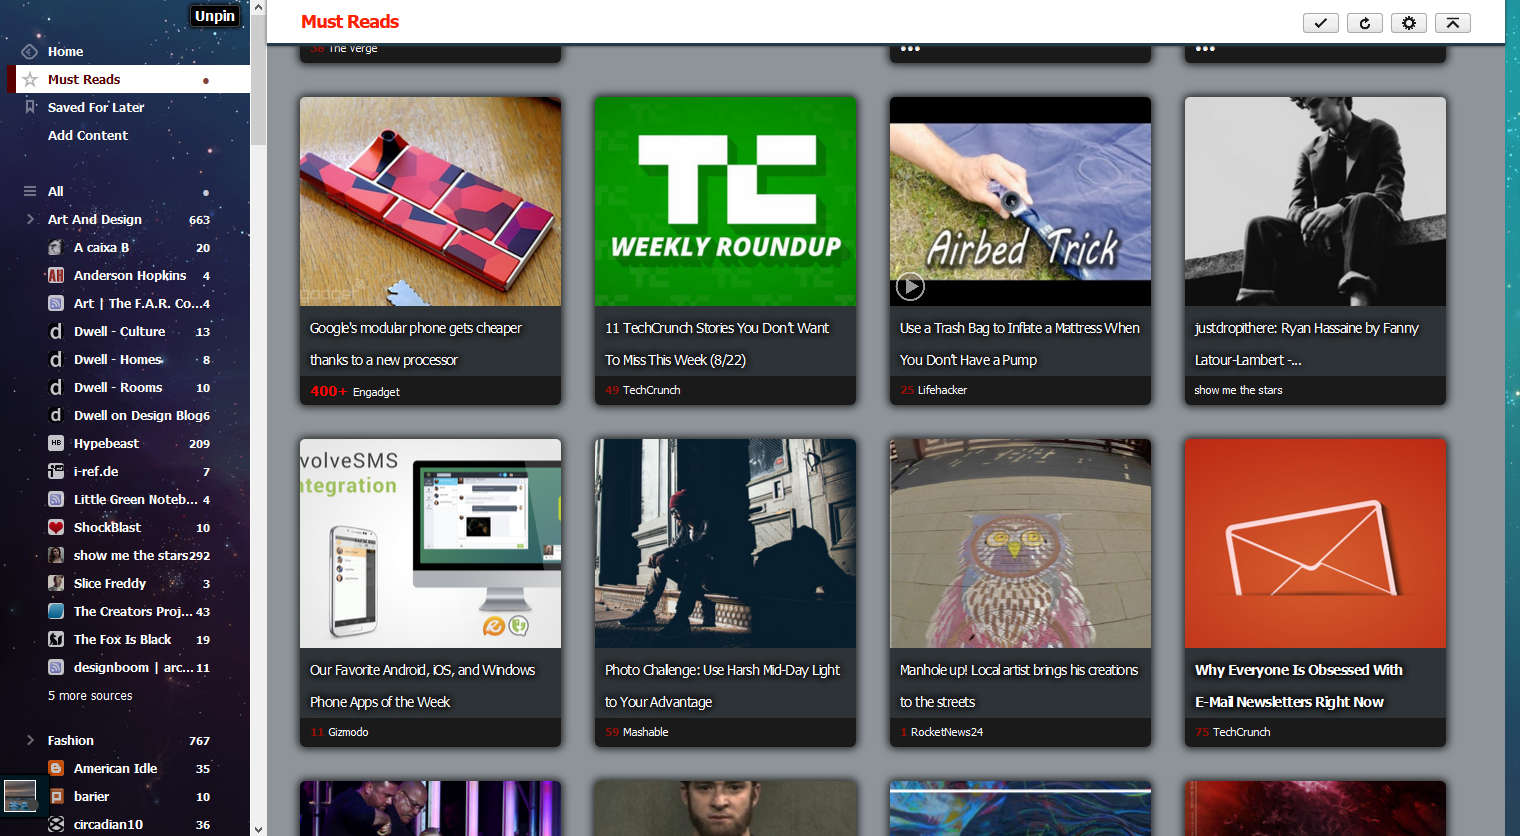
Task: Open Photo Challenge Harsh Mid-Day Light article
Action: pyautogui.click(x=722, y=686)
